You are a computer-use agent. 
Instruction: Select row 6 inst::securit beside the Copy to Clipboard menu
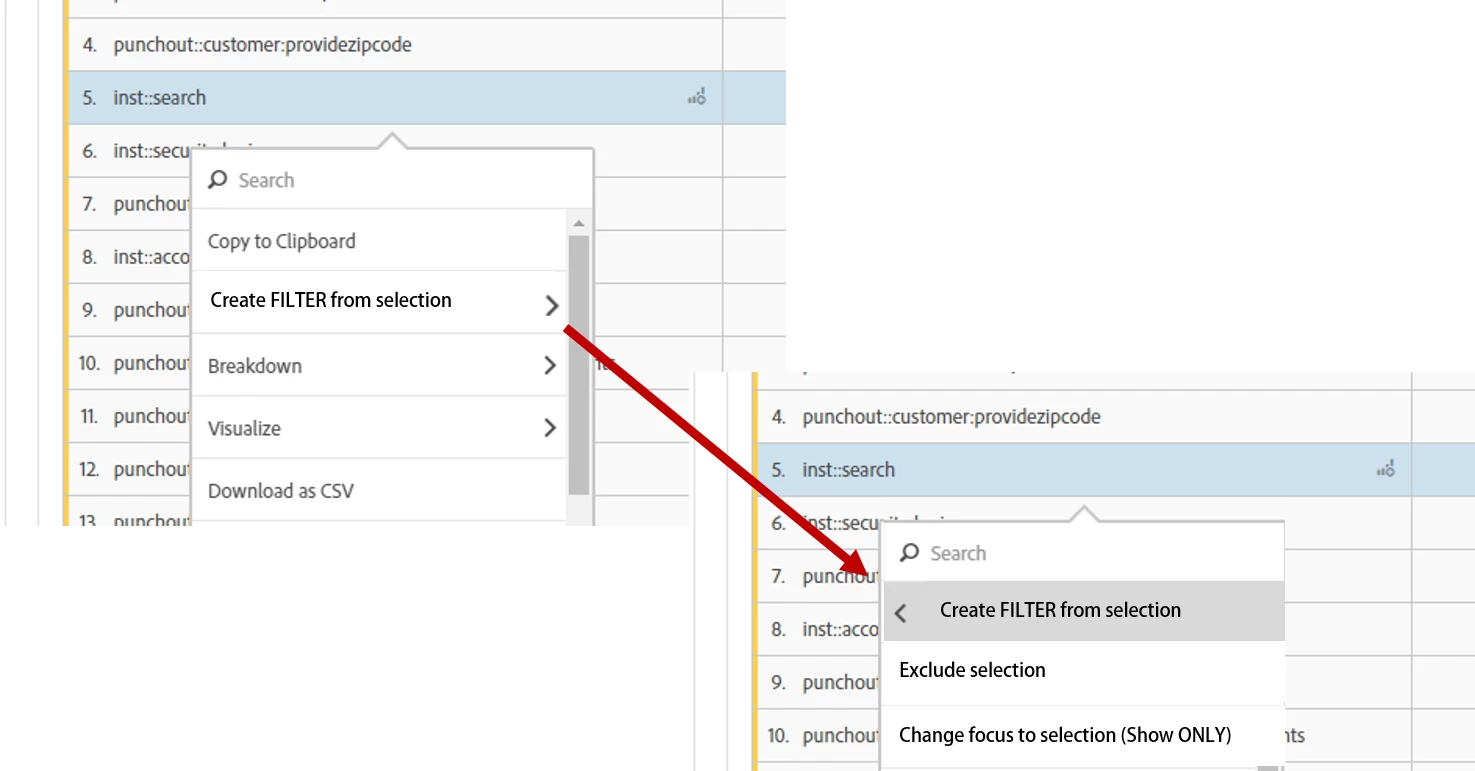coord(129,151)
